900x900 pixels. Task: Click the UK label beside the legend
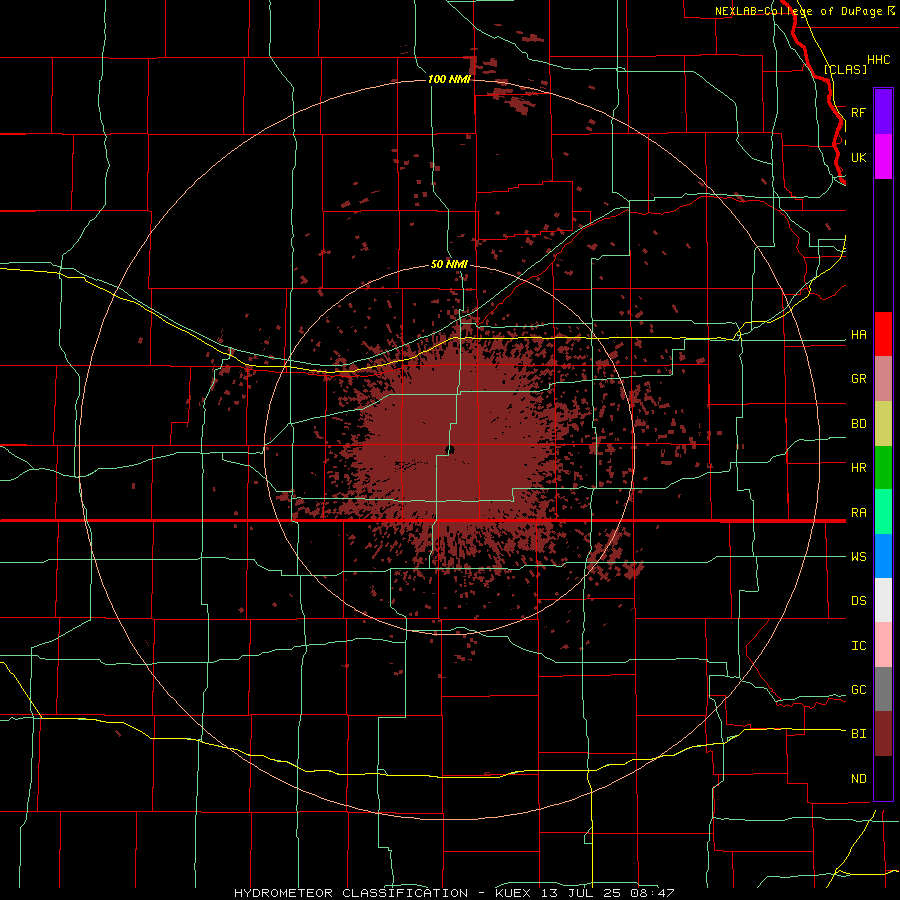(858, 157)
